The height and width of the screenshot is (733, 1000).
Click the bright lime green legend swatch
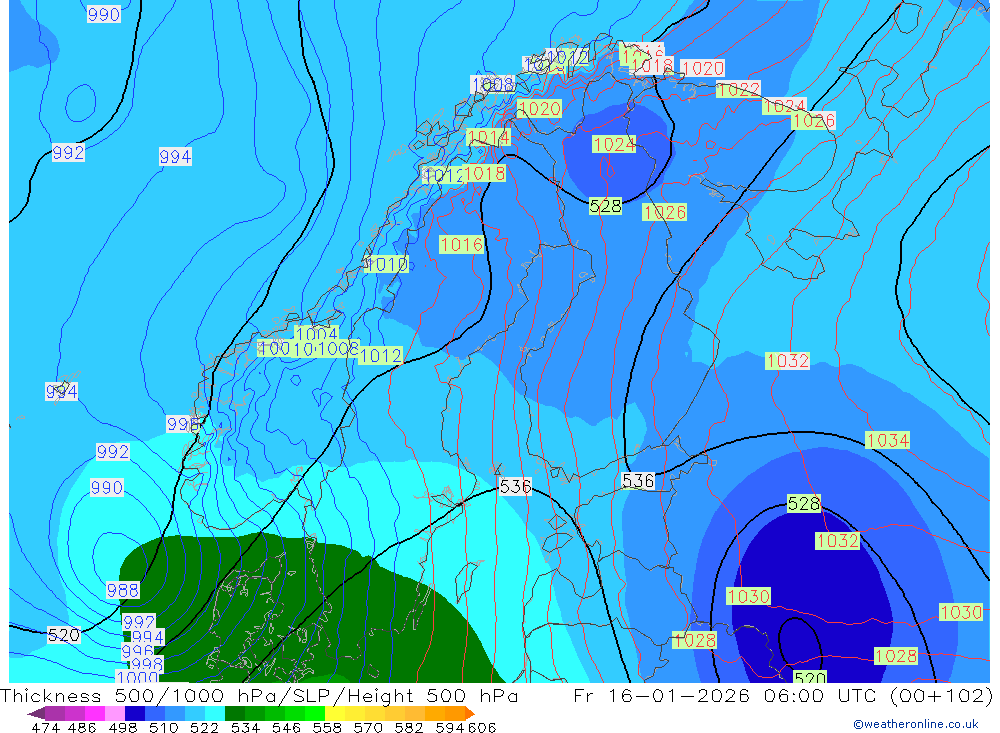[x=315, y=713]
